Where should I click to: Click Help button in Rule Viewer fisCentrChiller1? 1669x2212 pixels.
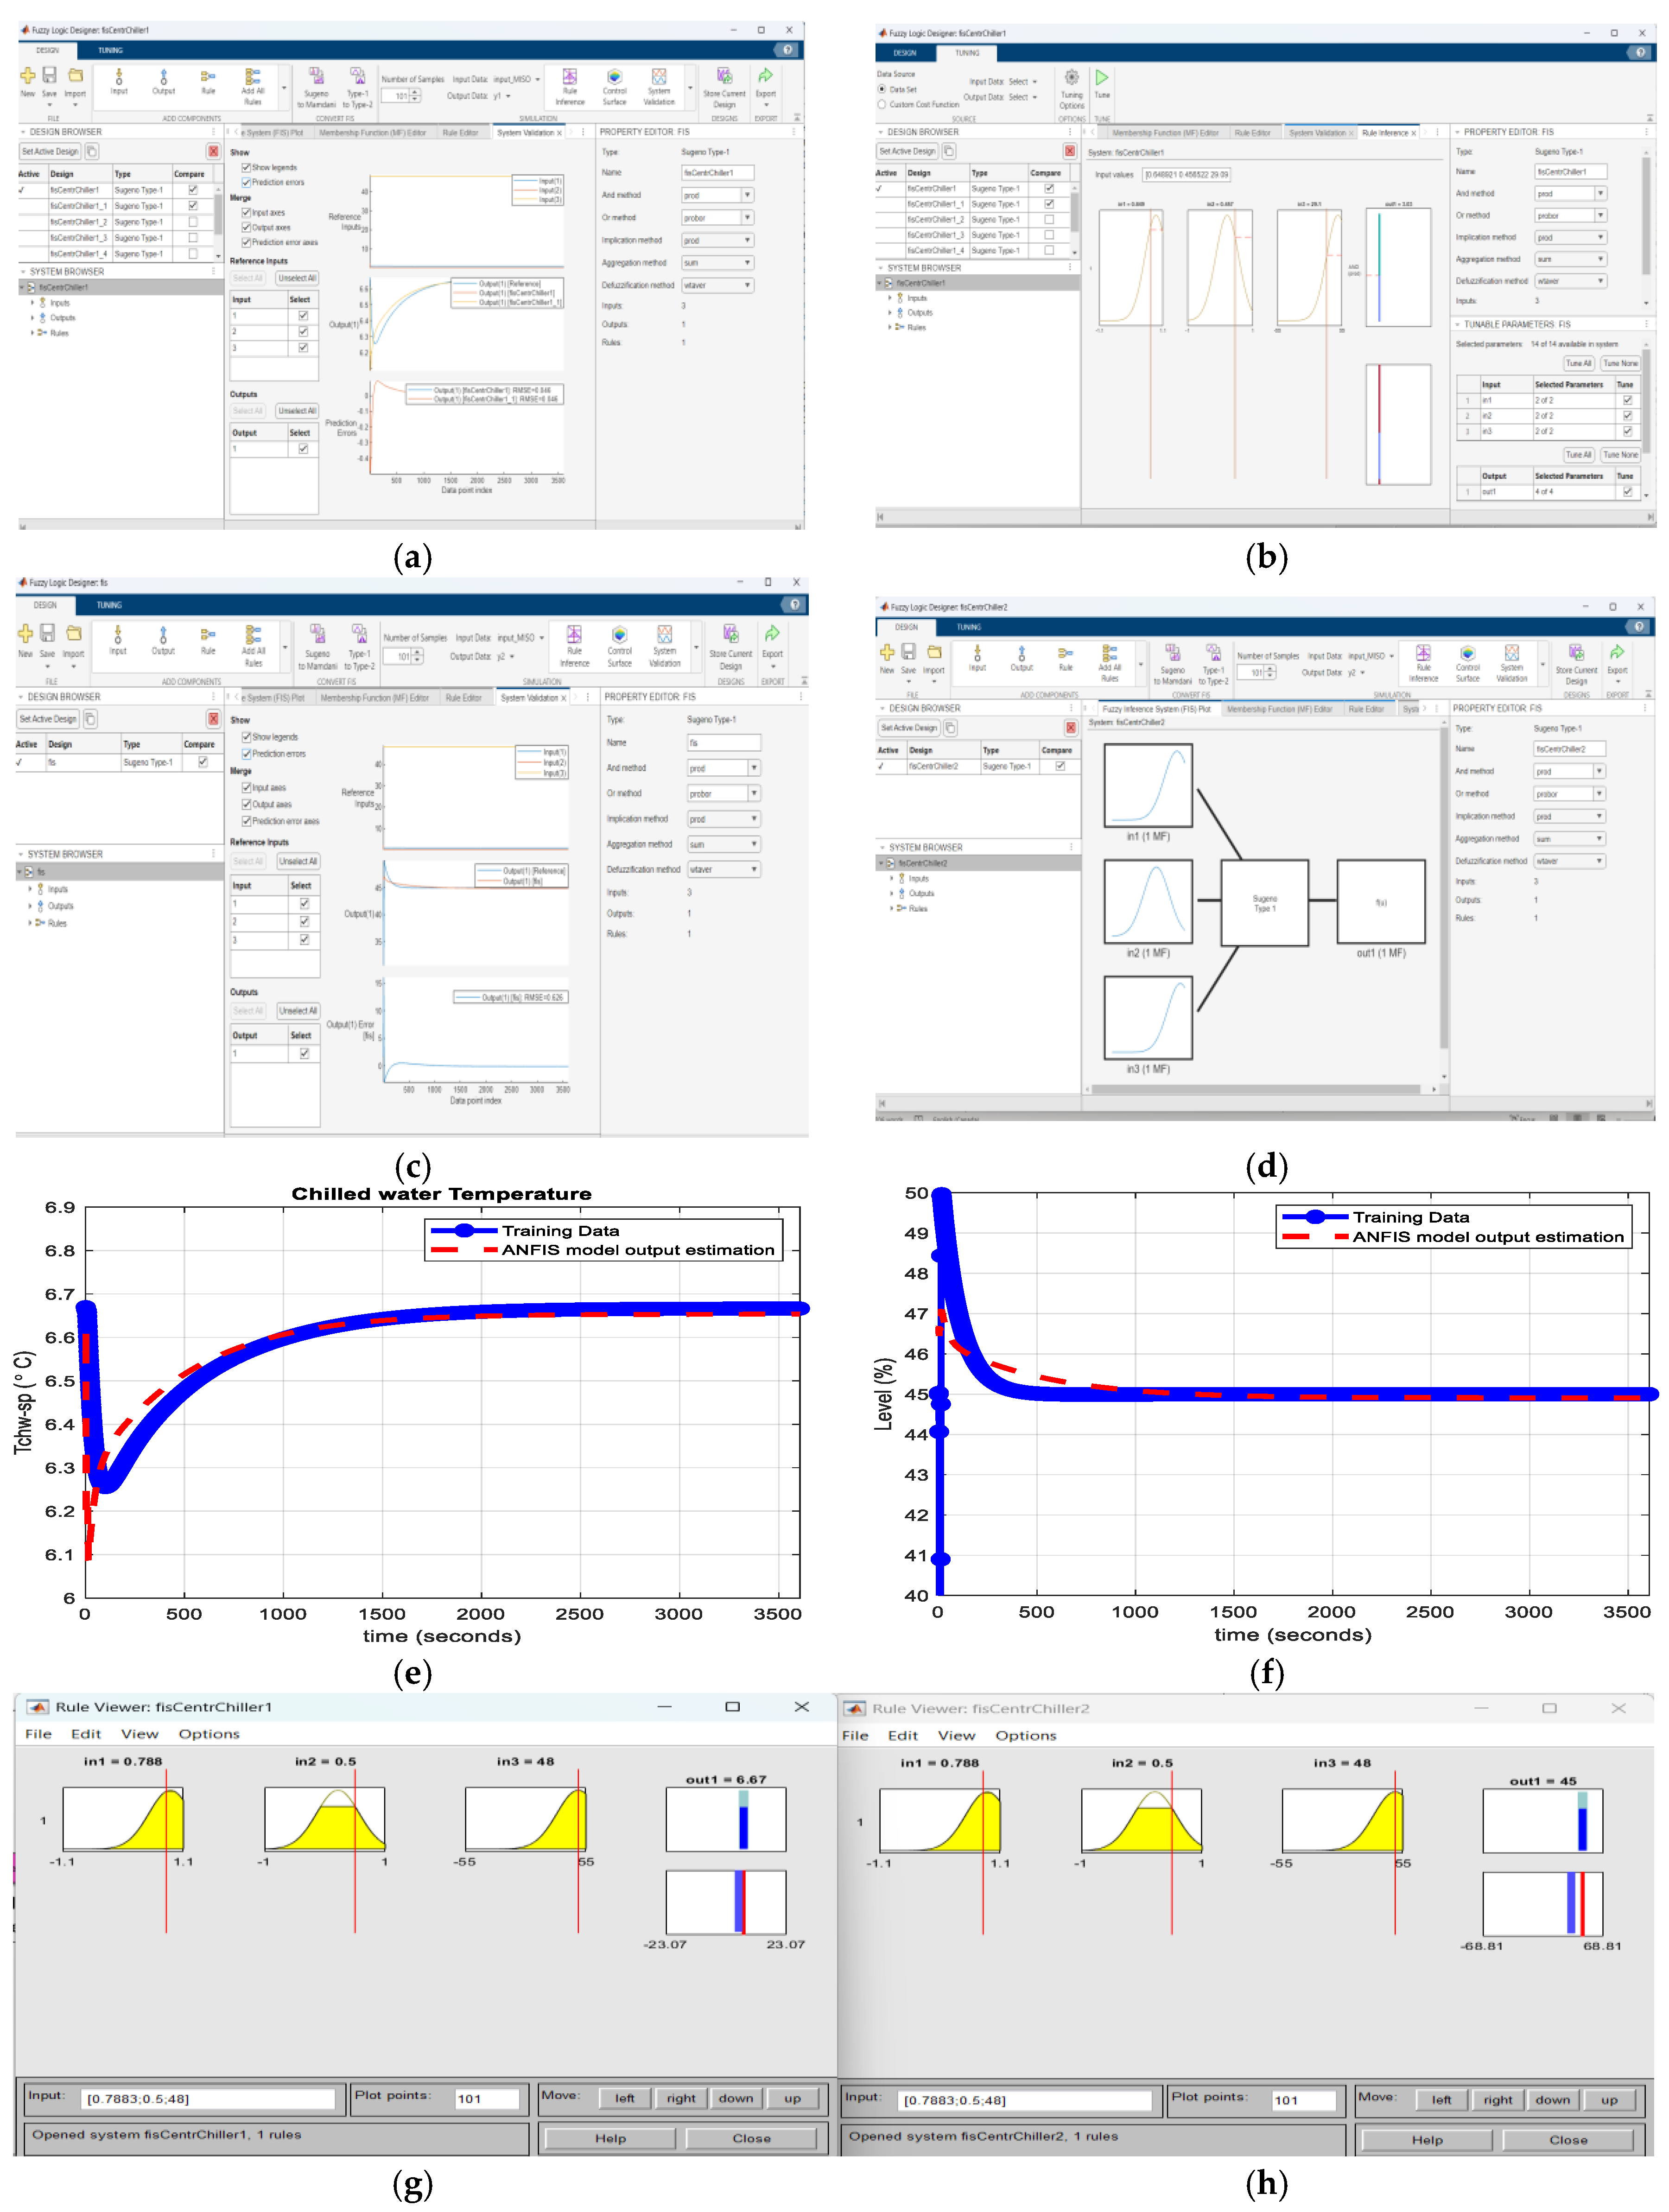click(x=610, y=2138)
